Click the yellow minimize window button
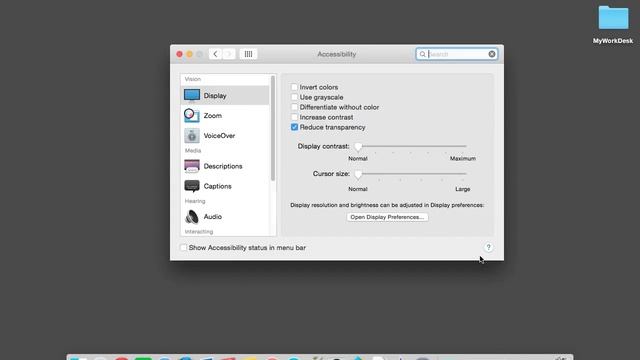The height and width of the screenshot is (360, 640). [189, 54]
